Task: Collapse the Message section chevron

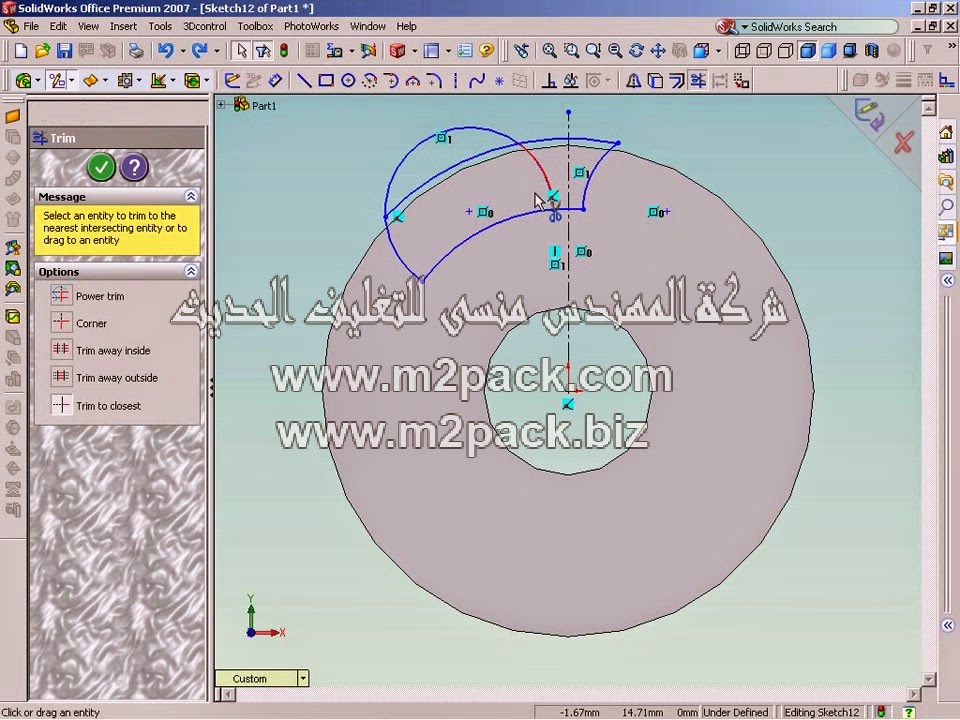Action: coord(191,197)
